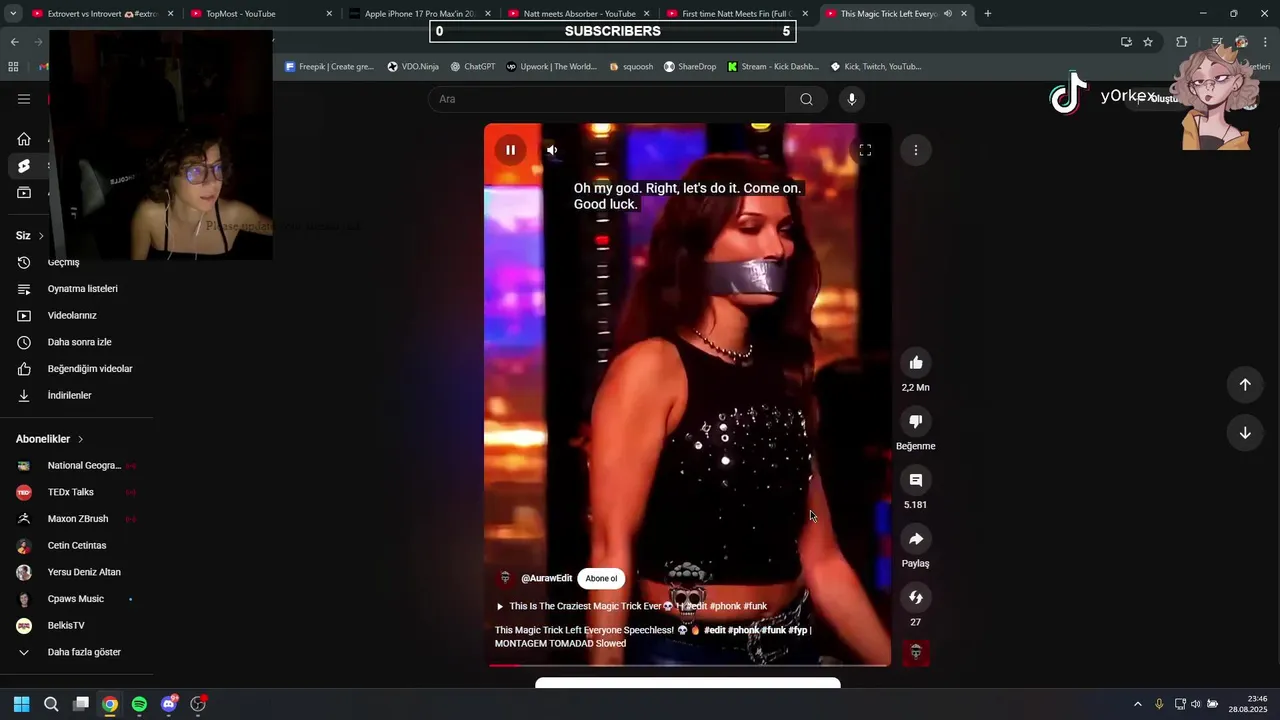This screenshot has height=720, width=1280.
Task: Go to next Short with down arrow
Action: click(1245, 433)
